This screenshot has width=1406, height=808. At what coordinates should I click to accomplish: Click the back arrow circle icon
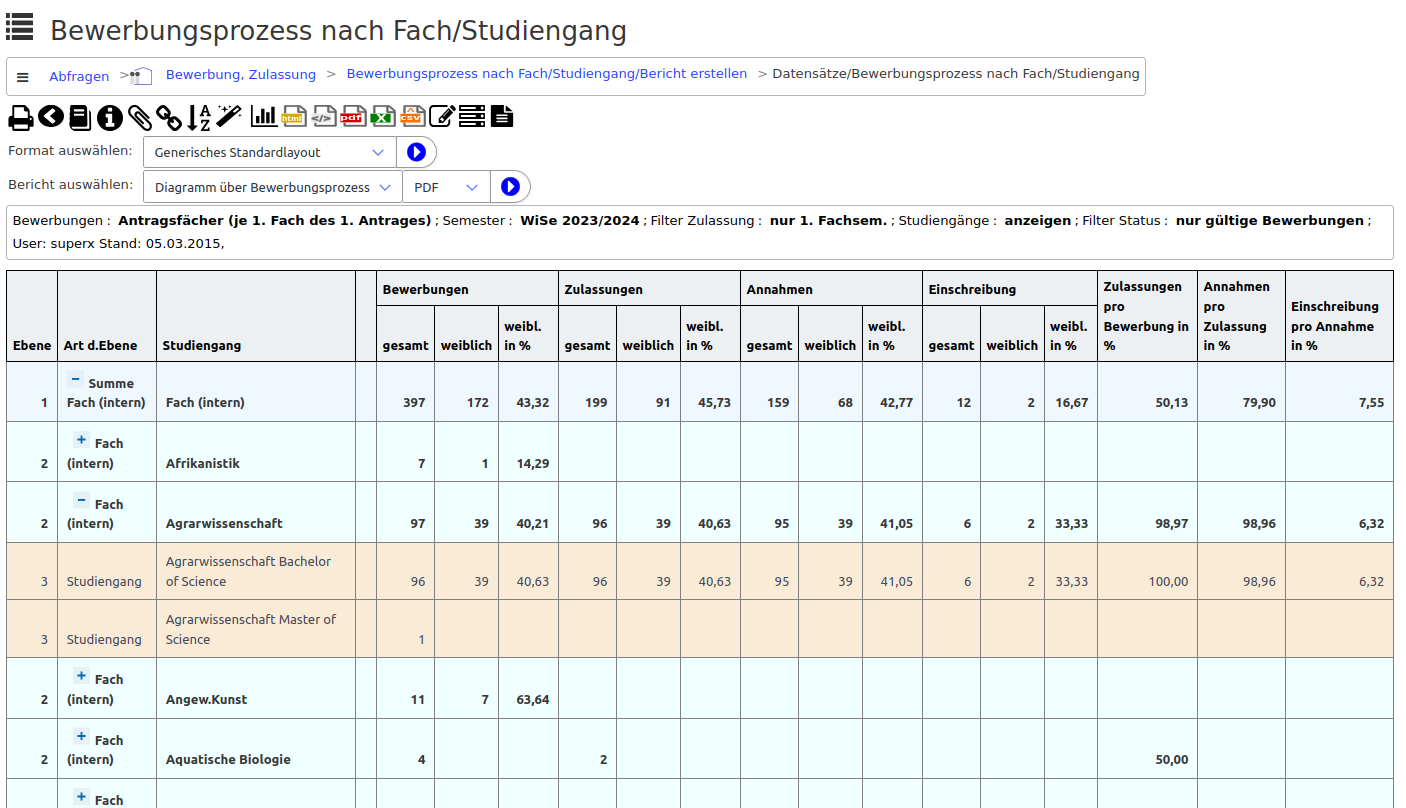pyautogui.click(x=51, y=117)
